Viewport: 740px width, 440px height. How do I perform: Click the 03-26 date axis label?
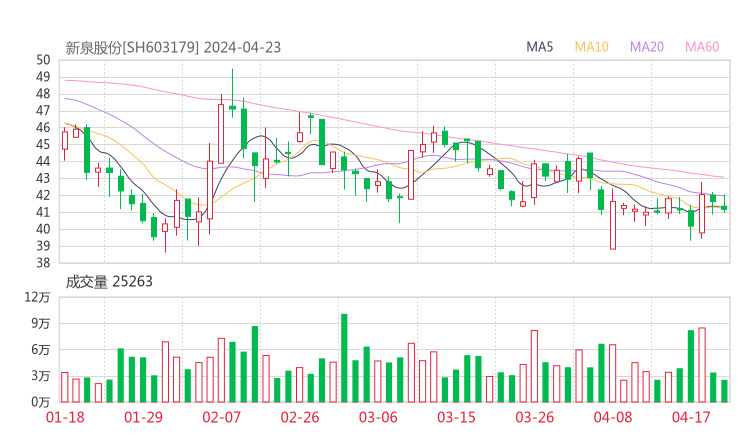click(535, 417)
